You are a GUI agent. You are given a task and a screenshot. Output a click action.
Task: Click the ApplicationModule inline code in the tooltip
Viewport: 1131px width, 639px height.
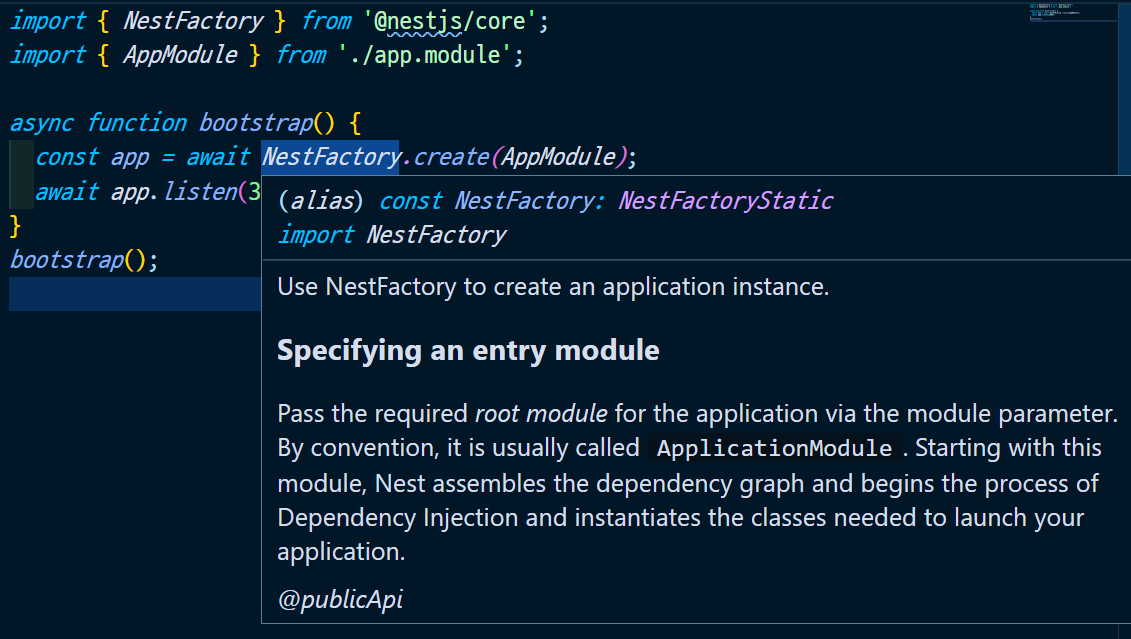pyautogui.click(x=774, y=448)
